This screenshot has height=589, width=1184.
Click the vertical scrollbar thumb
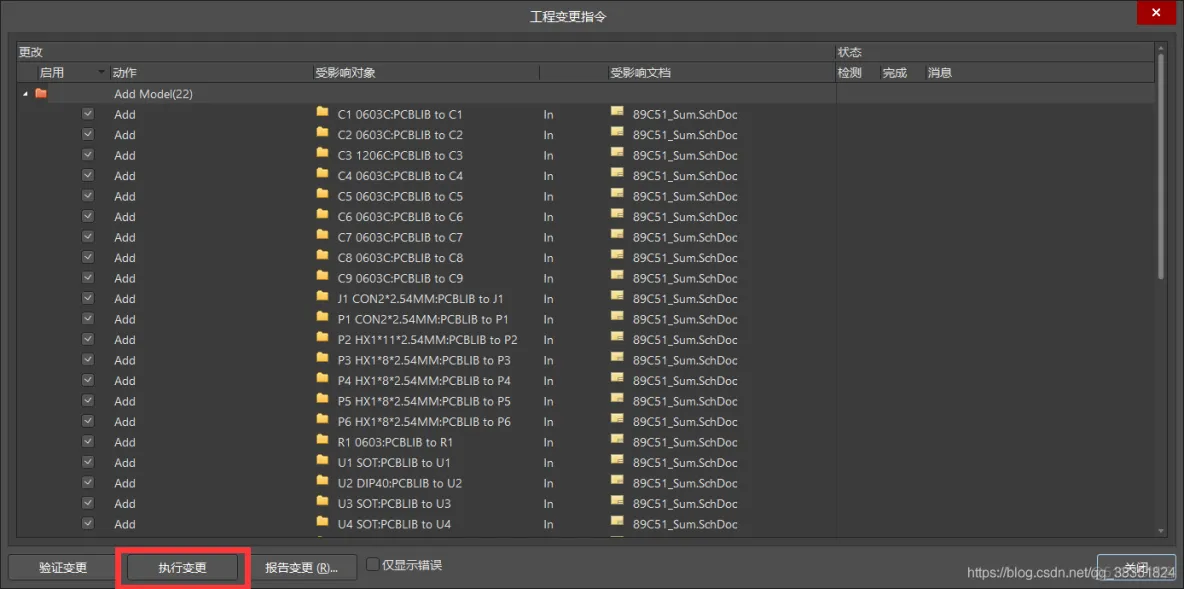pyautogui.click(x=1161, y=166)
